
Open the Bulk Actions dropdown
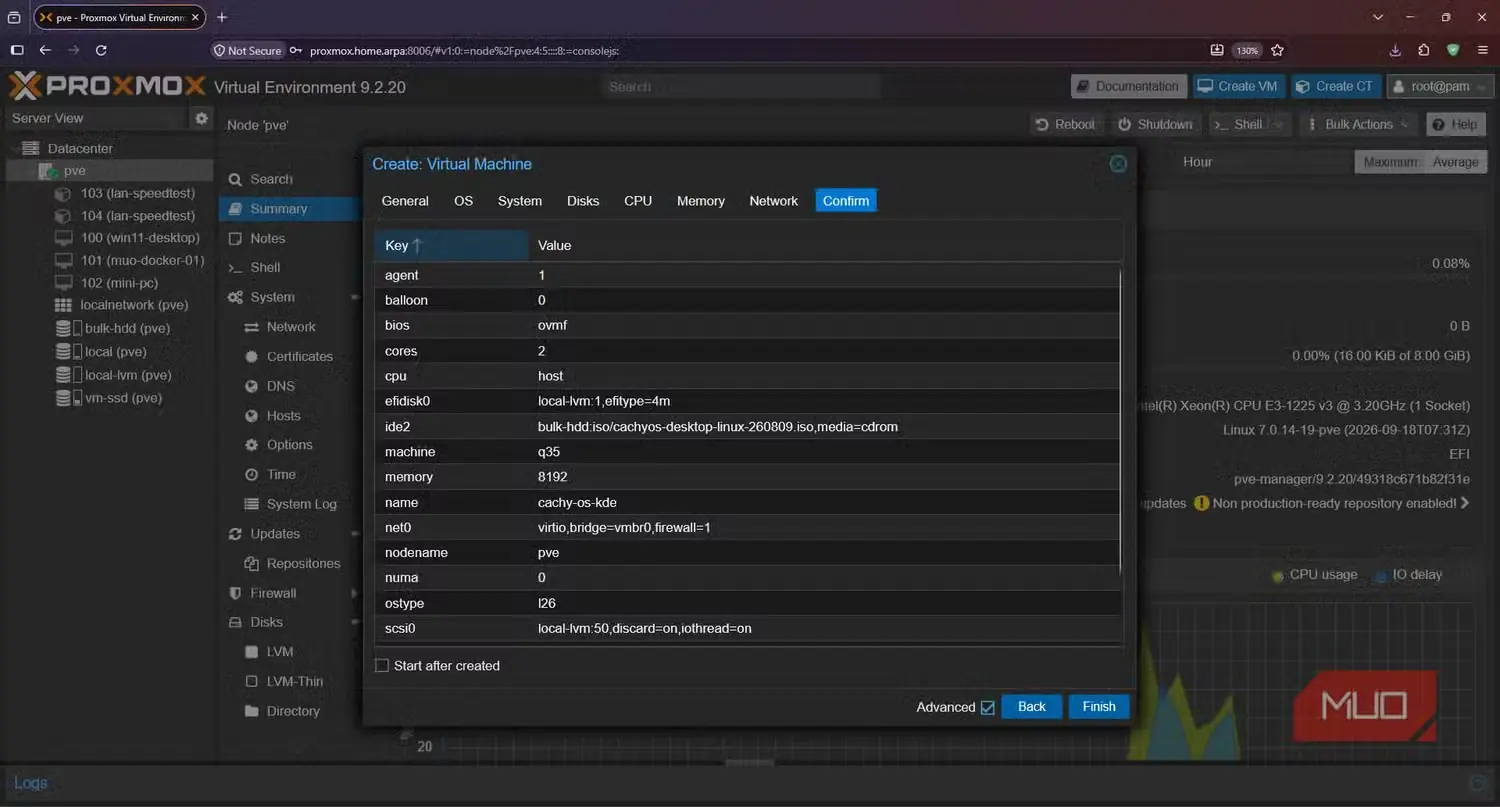click(1359, 124)
